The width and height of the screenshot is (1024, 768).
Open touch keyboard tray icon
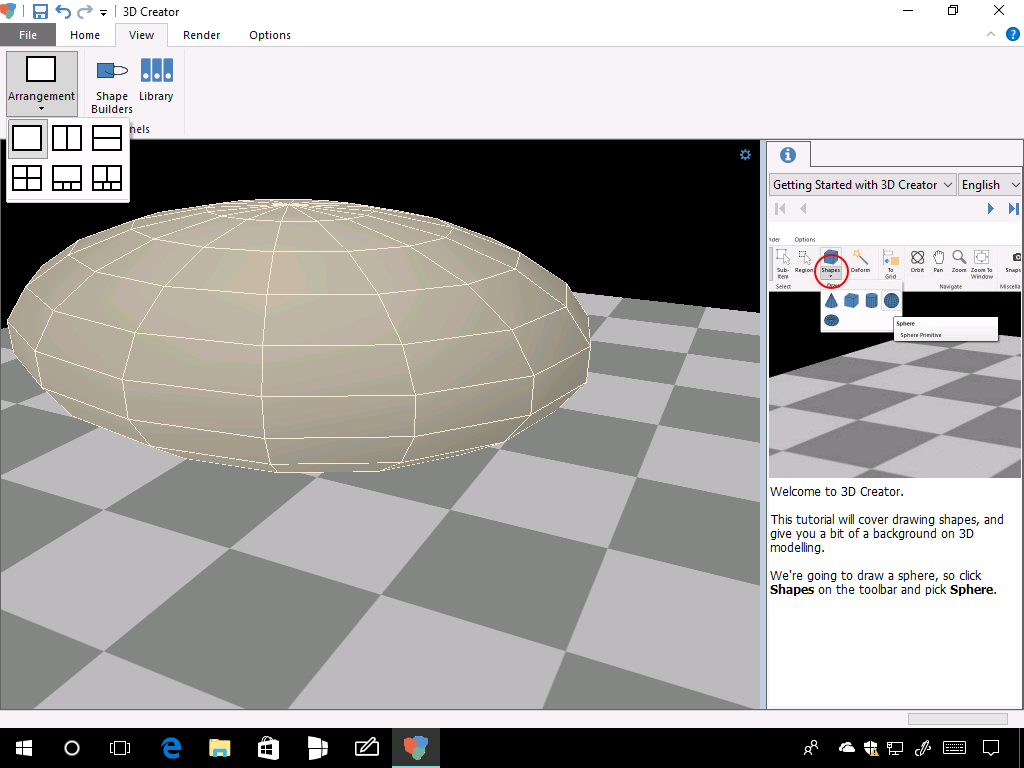[x=955, y=748]
